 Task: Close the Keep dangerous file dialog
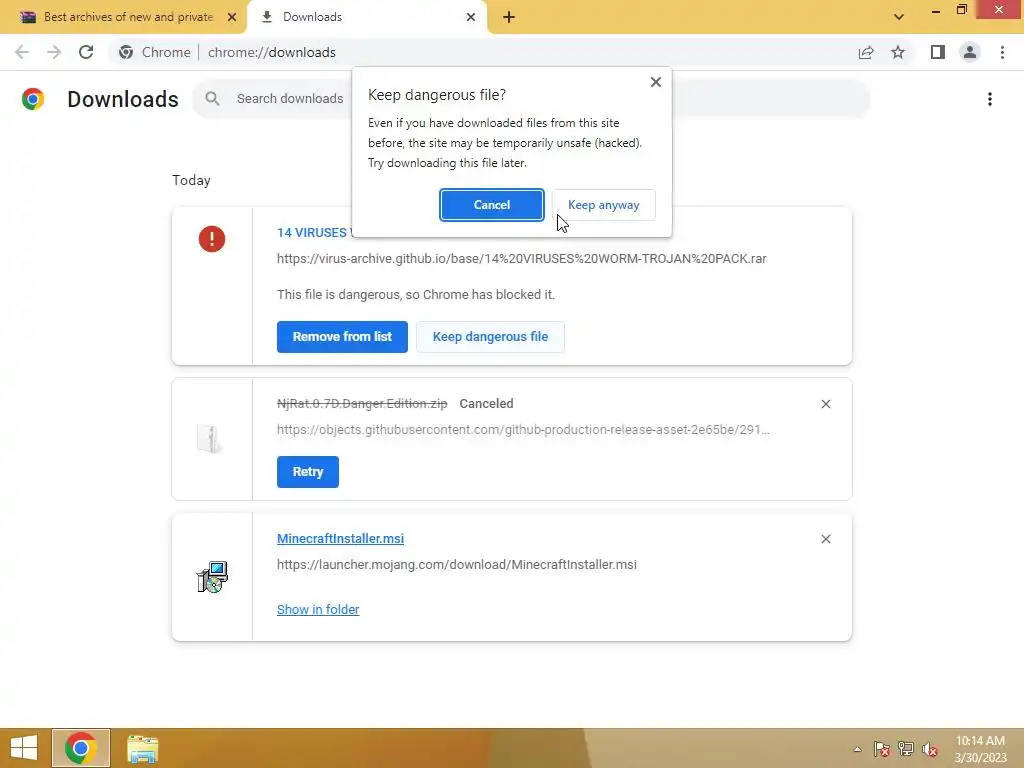656,82
